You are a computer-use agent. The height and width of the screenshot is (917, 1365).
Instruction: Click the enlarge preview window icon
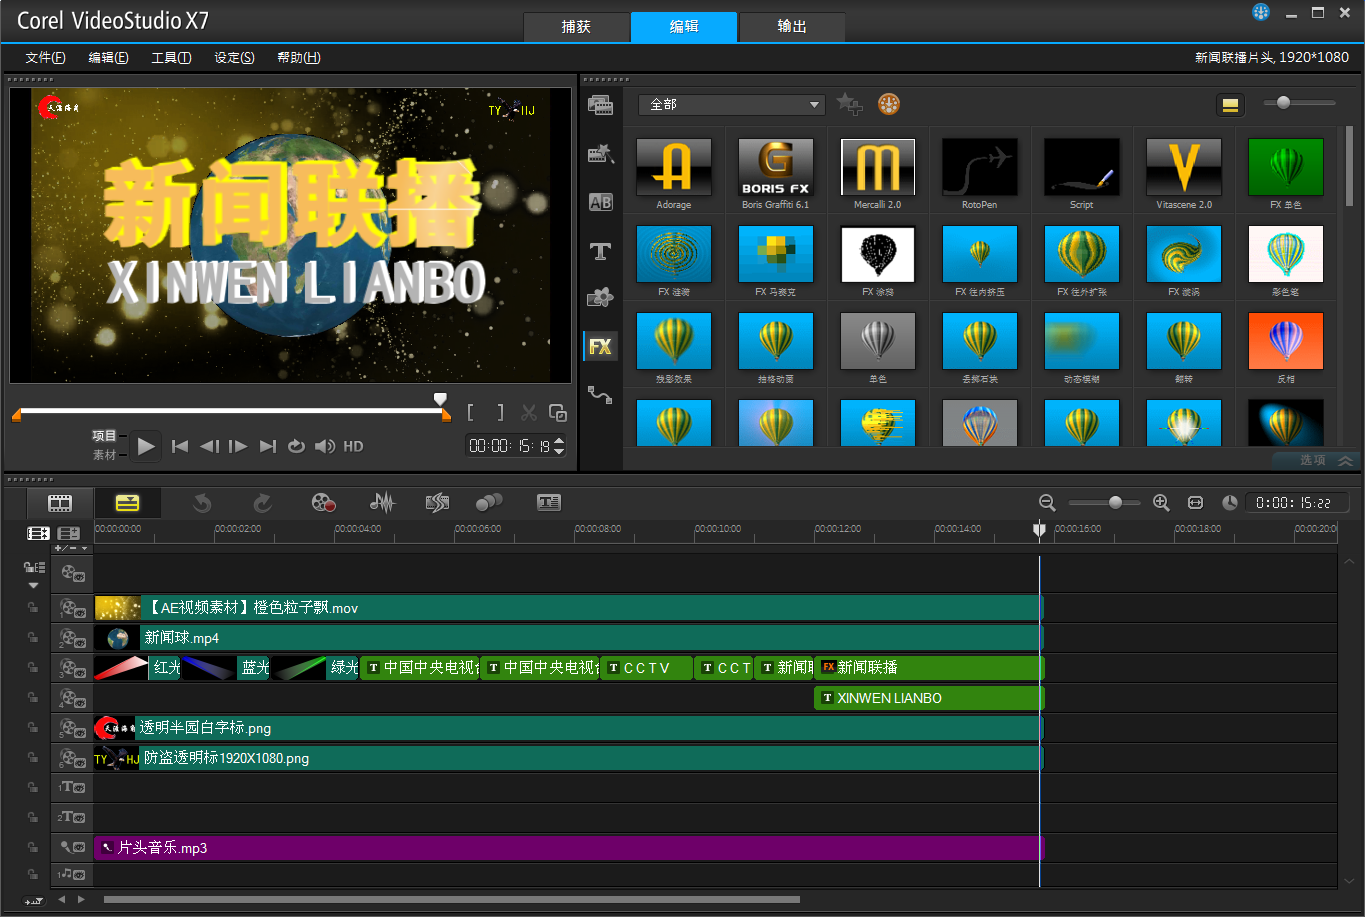pos(558,413)
